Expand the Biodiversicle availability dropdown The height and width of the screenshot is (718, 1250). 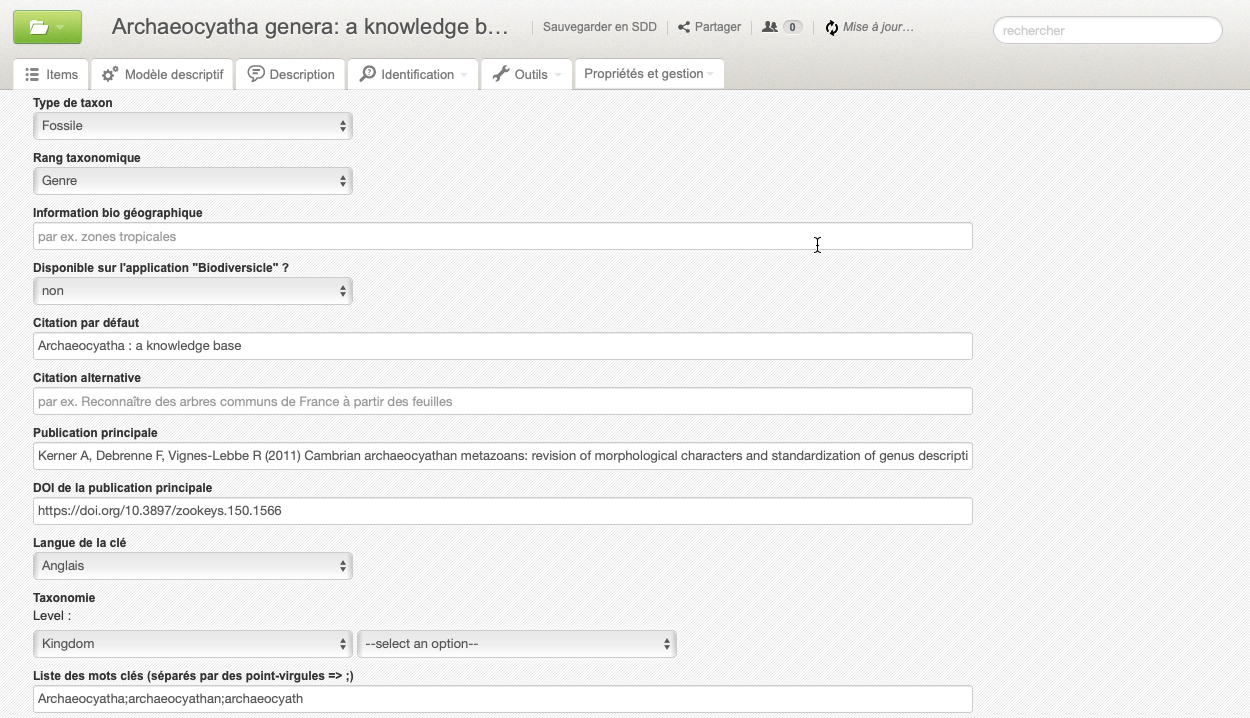(x=192, y=291)
